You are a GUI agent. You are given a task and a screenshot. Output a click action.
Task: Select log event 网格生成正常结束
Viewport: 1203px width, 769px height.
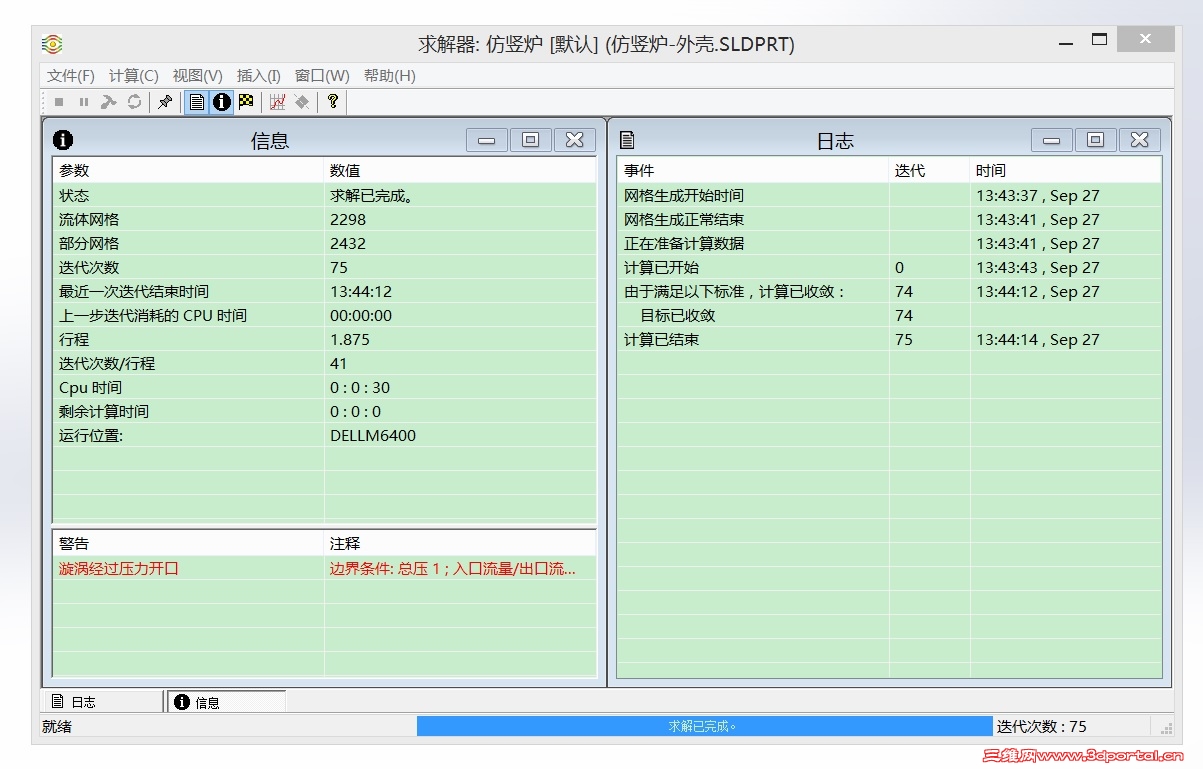click(x=889, y=220)
